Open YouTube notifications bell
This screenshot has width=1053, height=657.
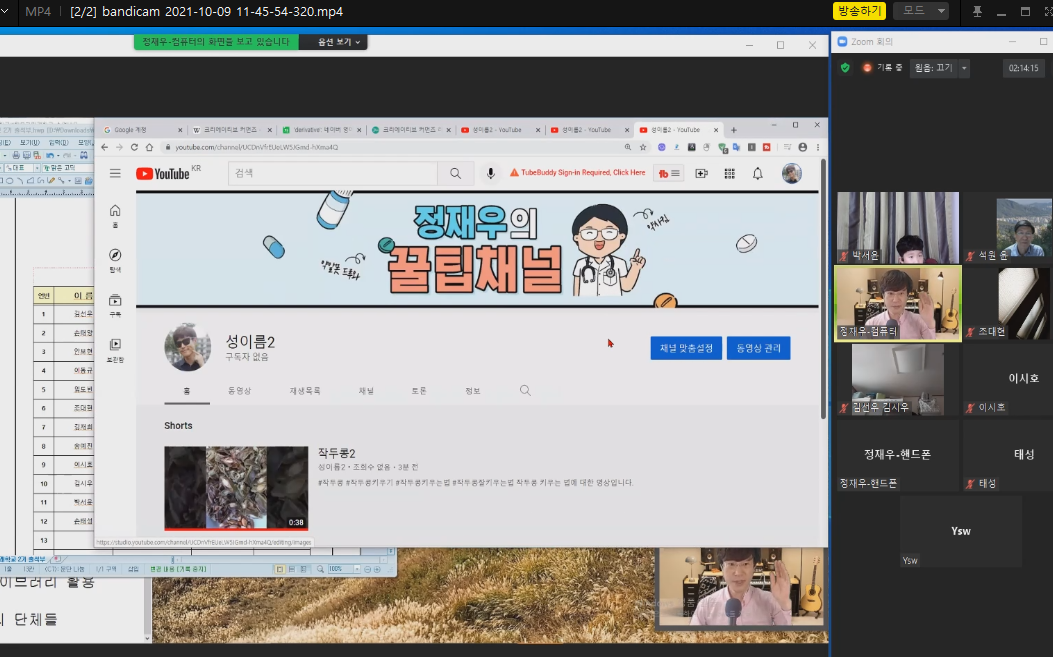point(758,173)
